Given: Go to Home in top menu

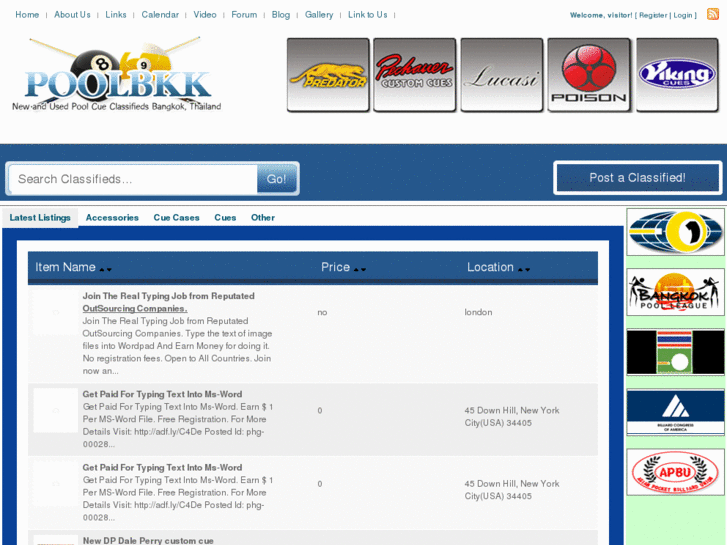Looking at the screenshot, I should point(27,15).
